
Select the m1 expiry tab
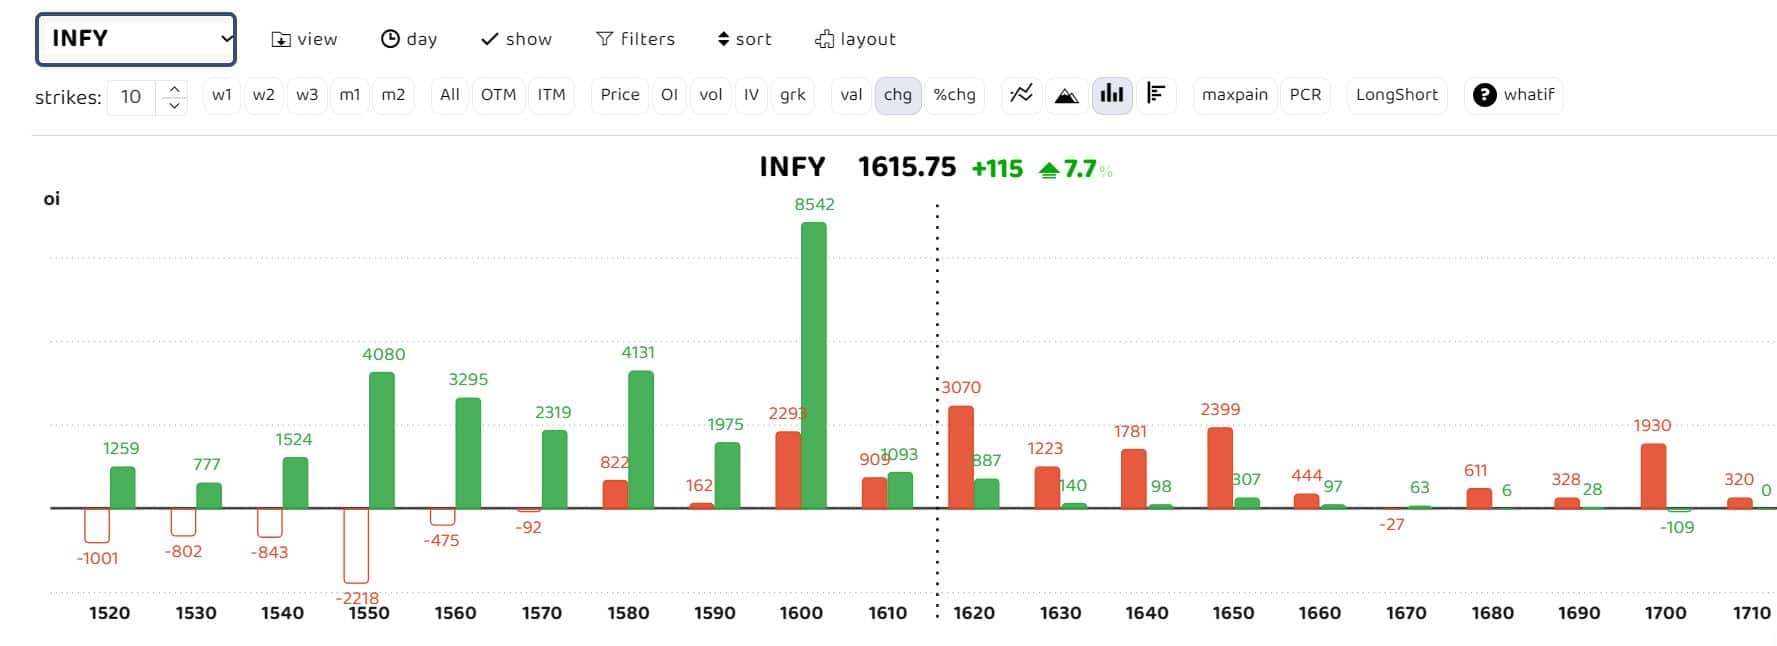349,95
